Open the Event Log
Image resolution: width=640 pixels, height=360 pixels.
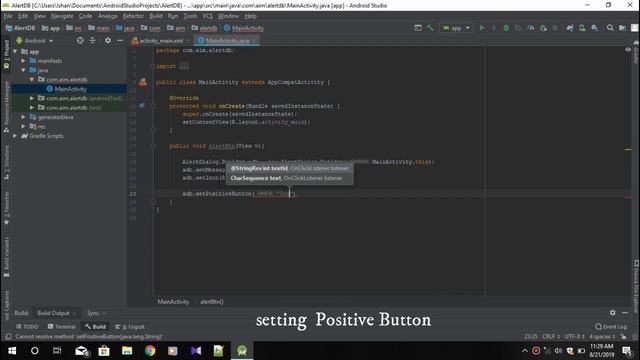point(611,327)
